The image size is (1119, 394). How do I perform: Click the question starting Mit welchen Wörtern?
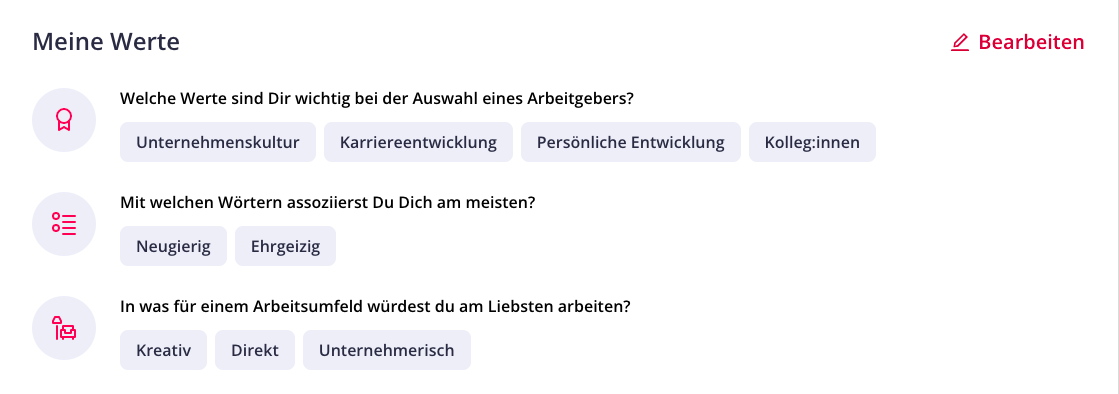(328, 203)
